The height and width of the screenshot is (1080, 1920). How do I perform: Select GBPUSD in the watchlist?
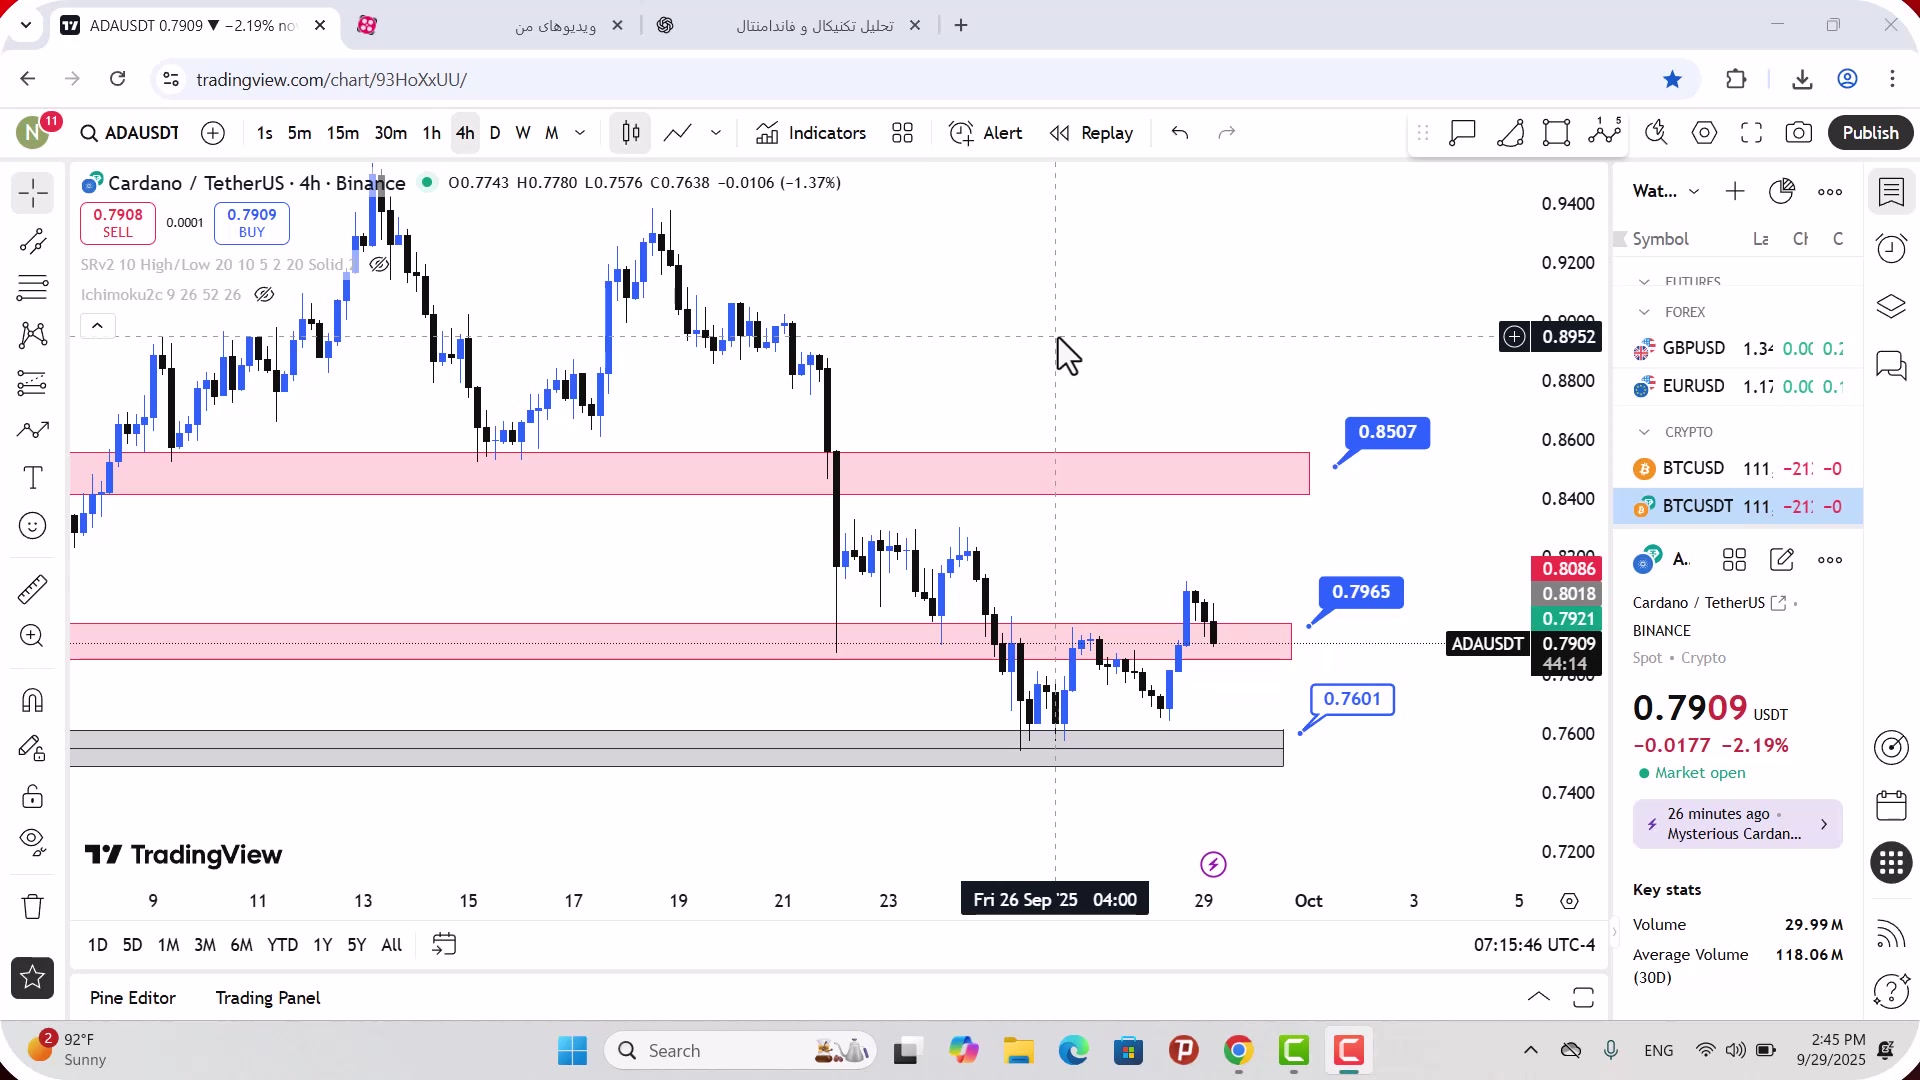click(x=1738, y=348)
